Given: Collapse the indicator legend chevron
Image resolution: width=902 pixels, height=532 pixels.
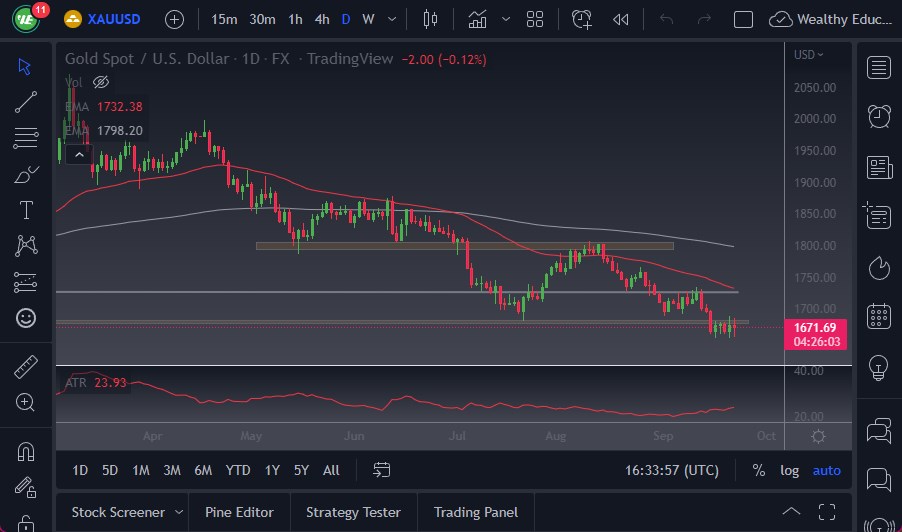Looking at the screenshot, I should click(x=78, y=154).
